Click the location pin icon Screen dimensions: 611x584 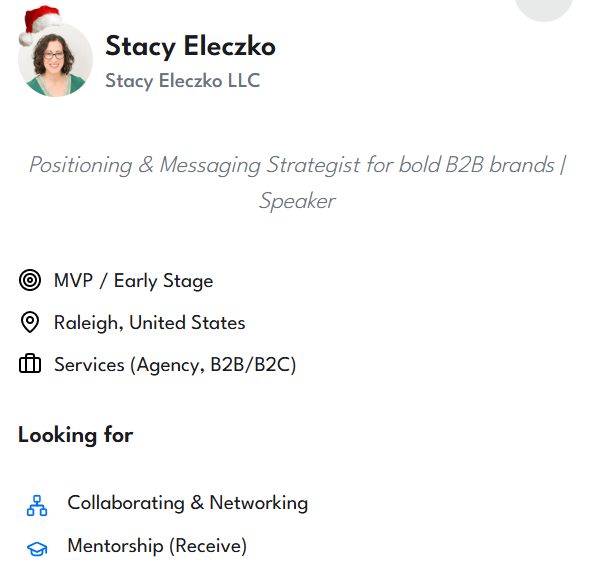click(x=30, y=323)
